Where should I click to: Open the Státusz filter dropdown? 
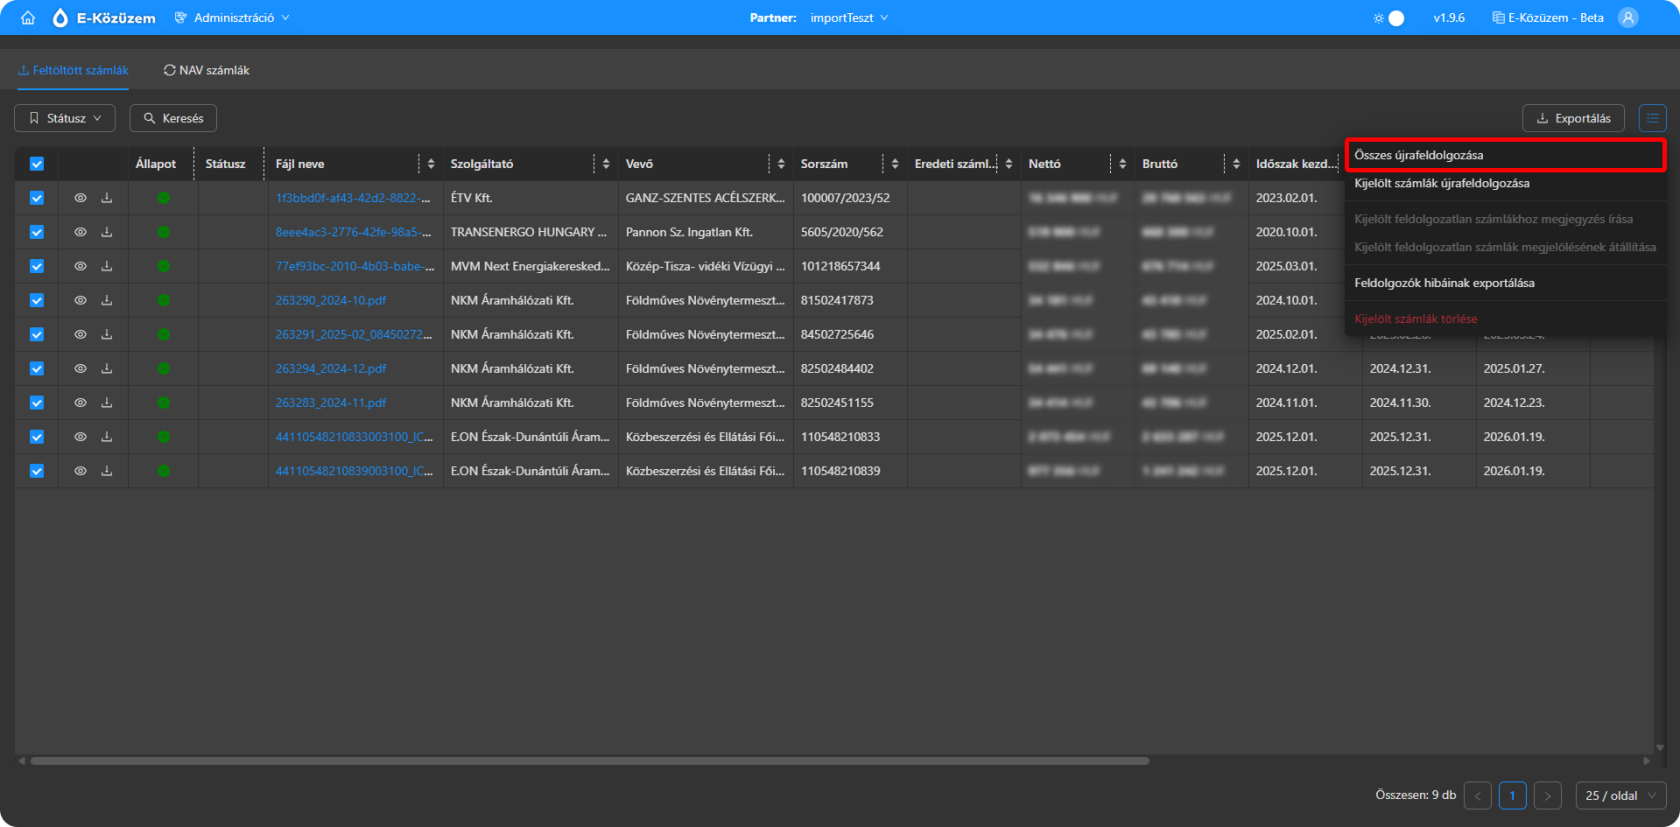[x=65, y=118]
